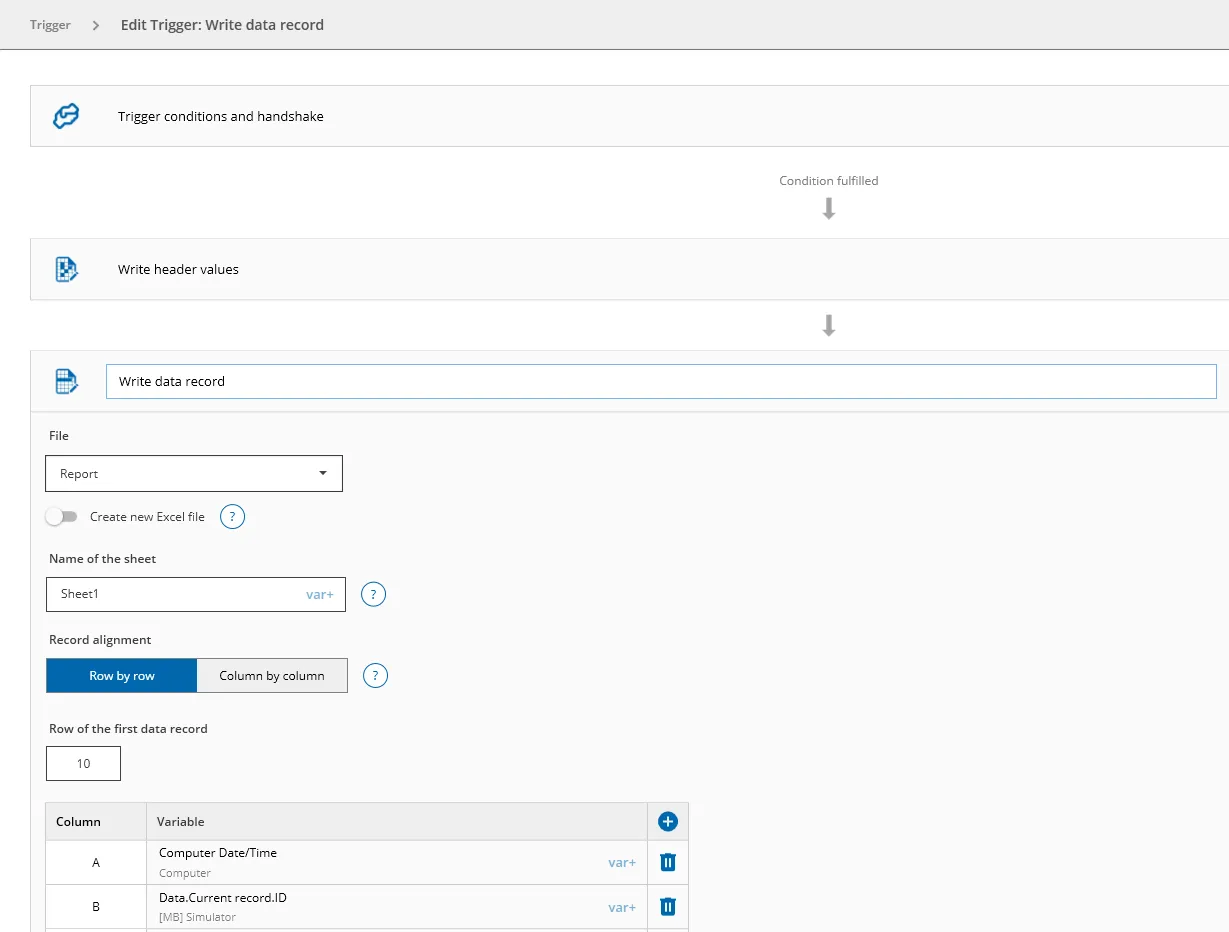This screenshot has height=932, width=1229.
Task: Click the Data.Current record.ID variable text
Action: (x=223, y=898)
